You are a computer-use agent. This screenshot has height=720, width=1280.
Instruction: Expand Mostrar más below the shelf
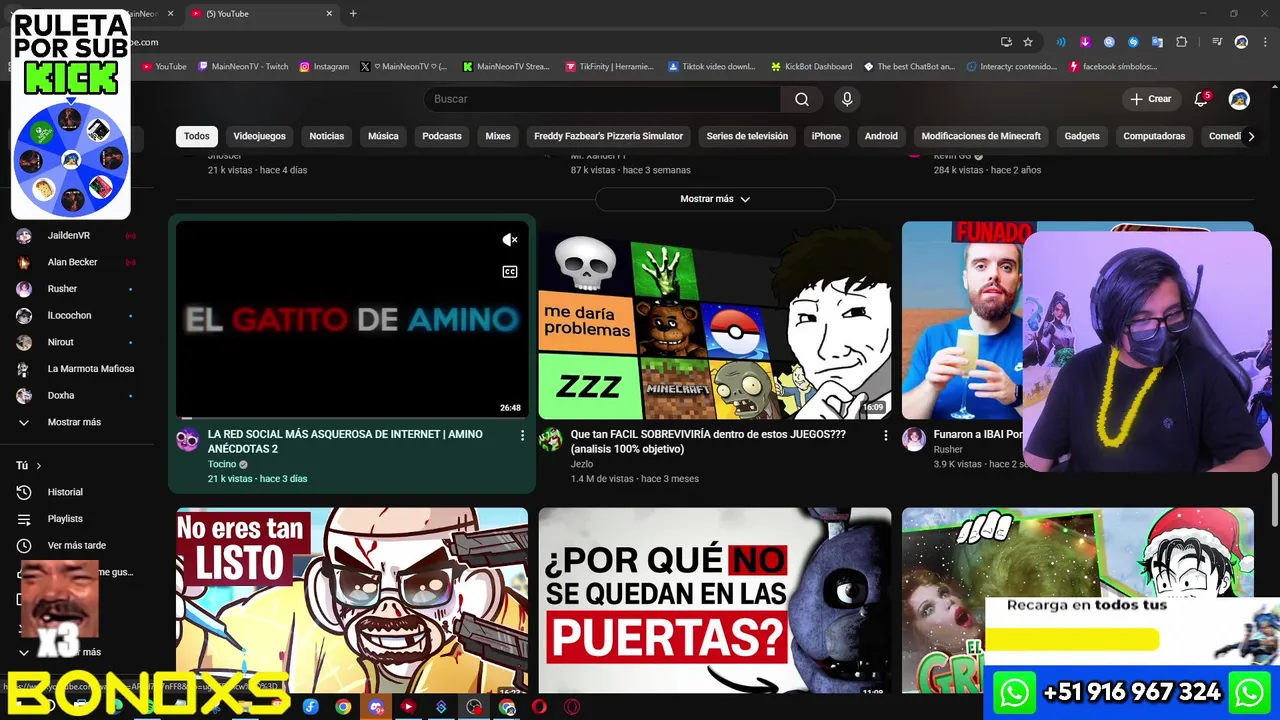(x=715, y=199)
